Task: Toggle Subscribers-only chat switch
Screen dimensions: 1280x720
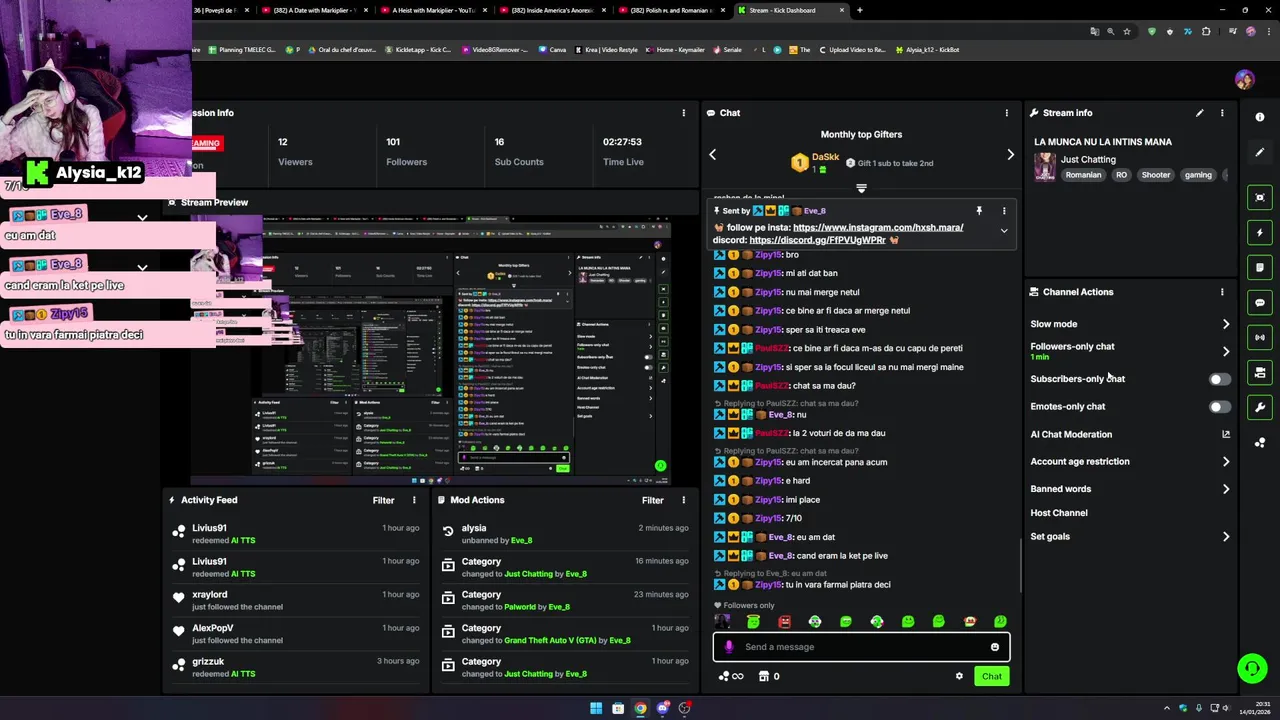Action: [x=1219, y=379]
